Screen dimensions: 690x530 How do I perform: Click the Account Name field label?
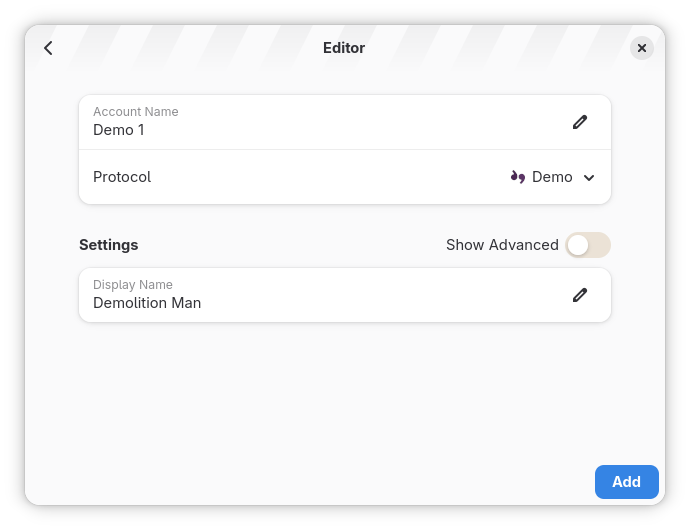click(136, 112)
